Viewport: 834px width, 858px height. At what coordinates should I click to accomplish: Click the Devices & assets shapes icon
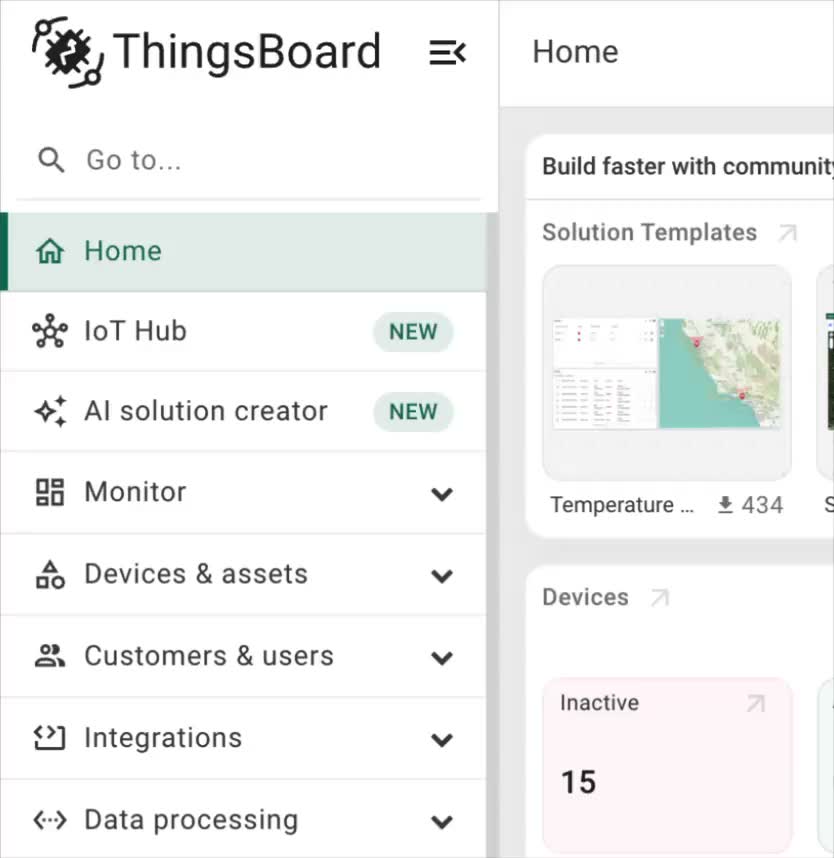click(50, 575)
